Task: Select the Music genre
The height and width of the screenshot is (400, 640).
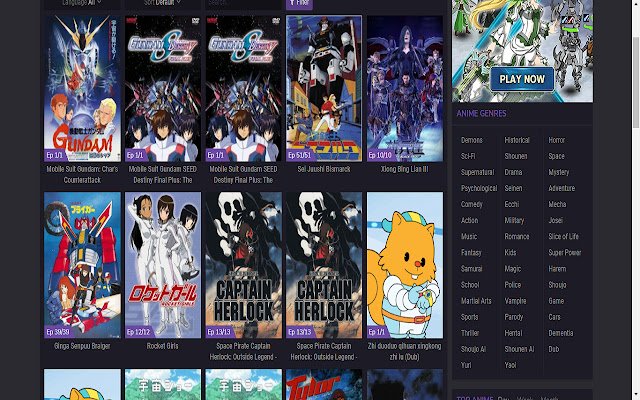Action: tap(469, 236)
